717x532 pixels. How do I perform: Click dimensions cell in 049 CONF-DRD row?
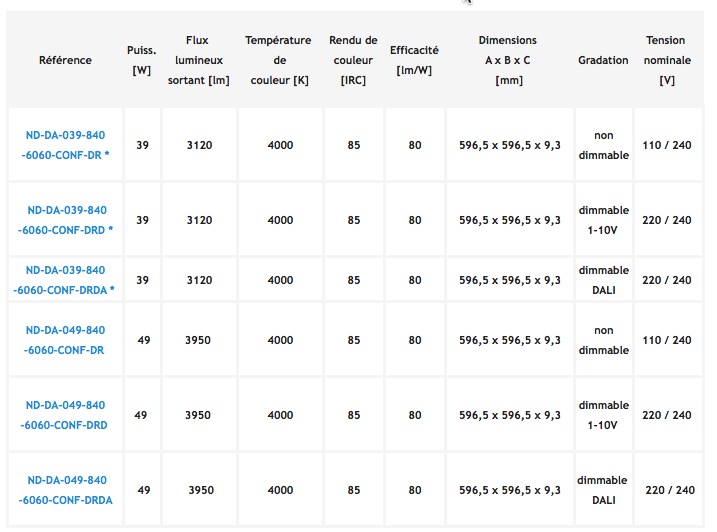509,415
